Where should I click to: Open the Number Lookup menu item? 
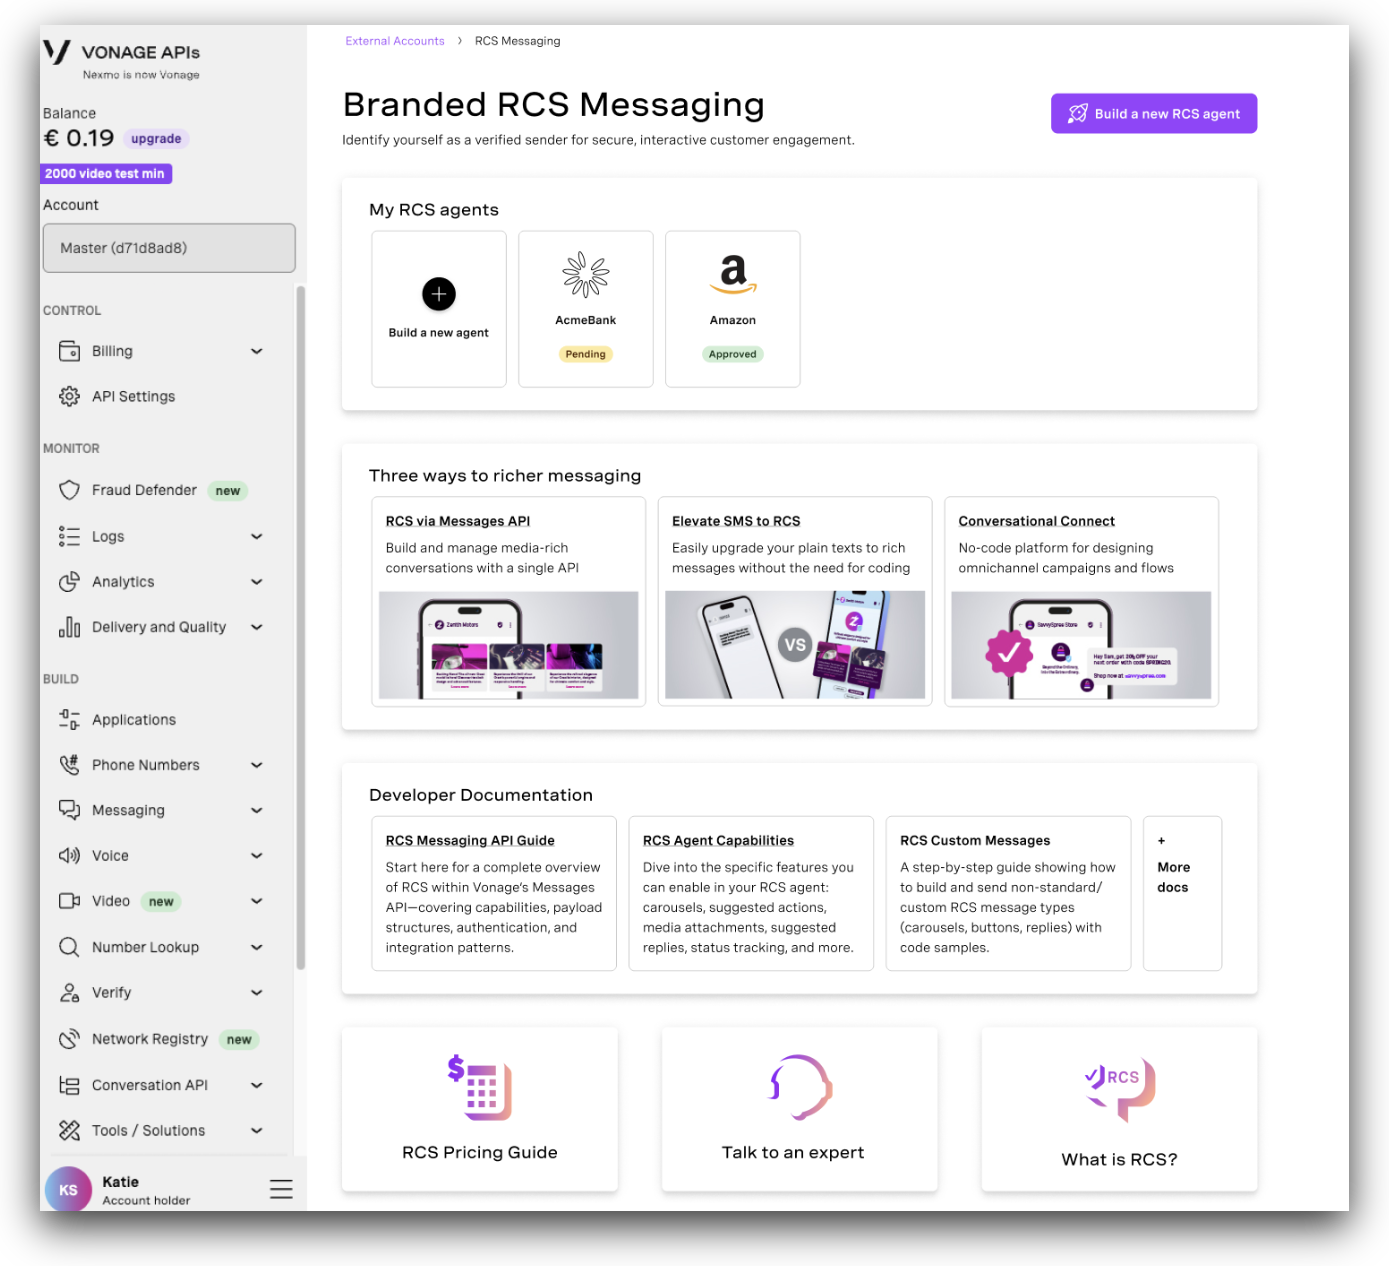[x=145, y=947]
